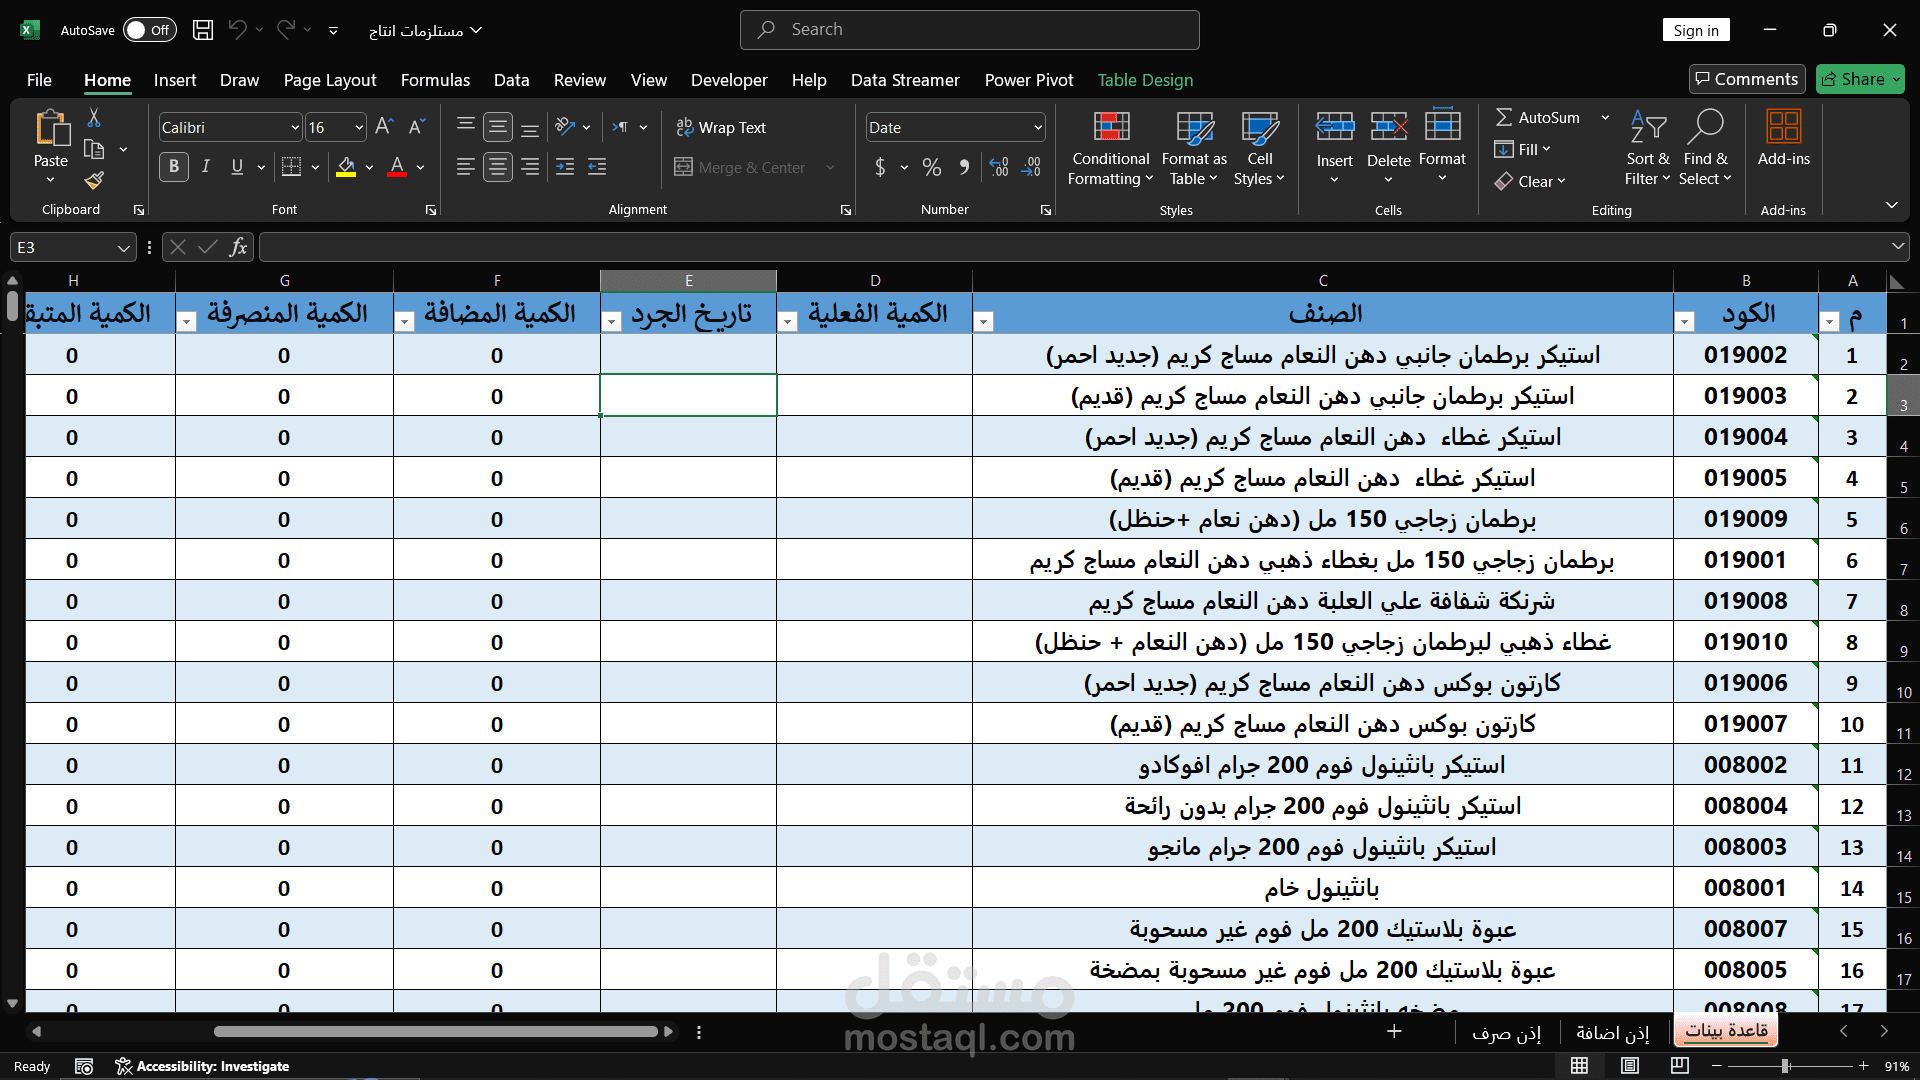Switch to sheet tab إذن صرف
This screenshot has height=1080, width=1920.
[x=1506, y=1032]
